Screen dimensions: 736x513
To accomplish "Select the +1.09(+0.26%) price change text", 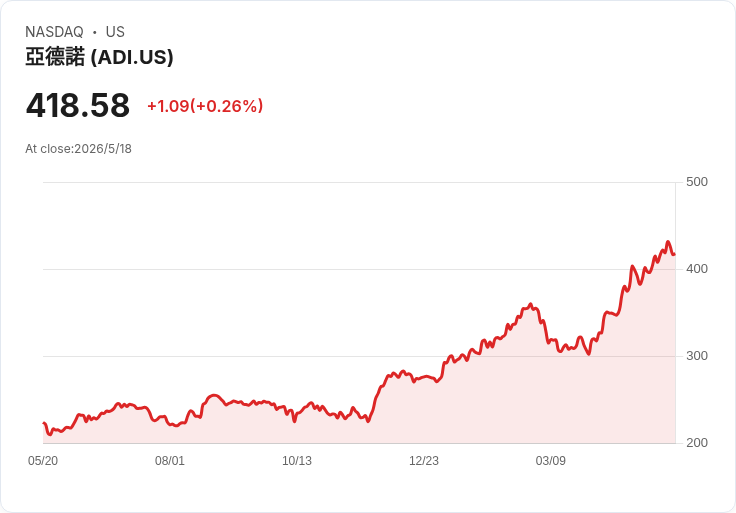I will pyautogui.click(x=205, y=106).
